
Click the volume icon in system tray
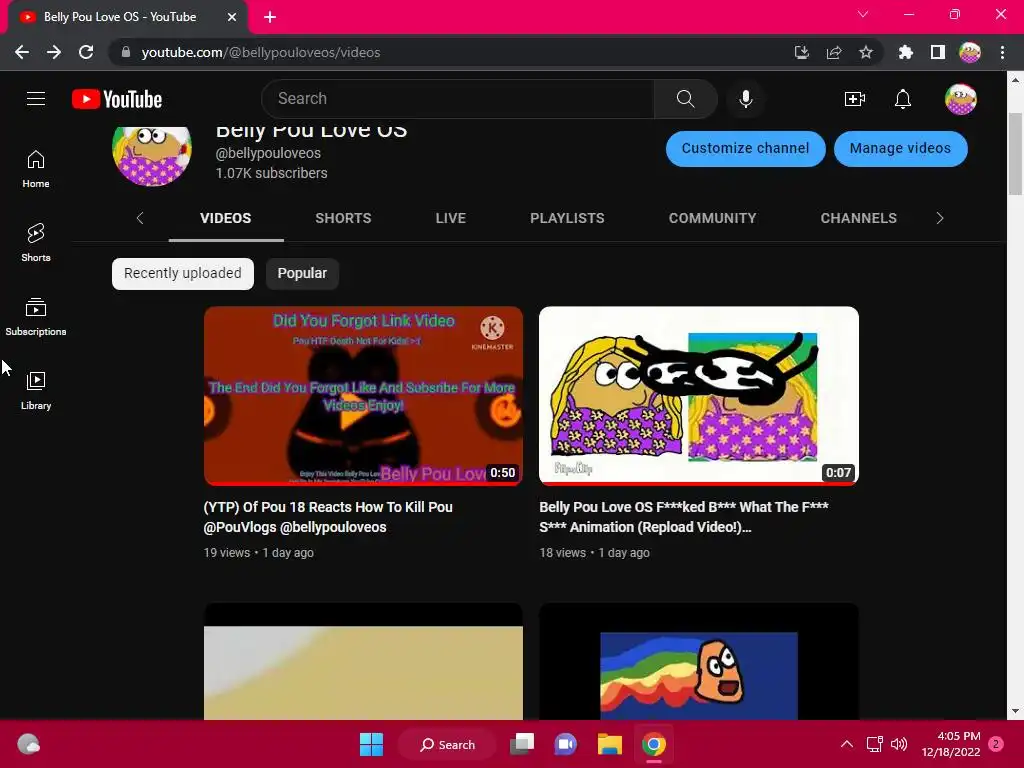[x=899, y=744]
